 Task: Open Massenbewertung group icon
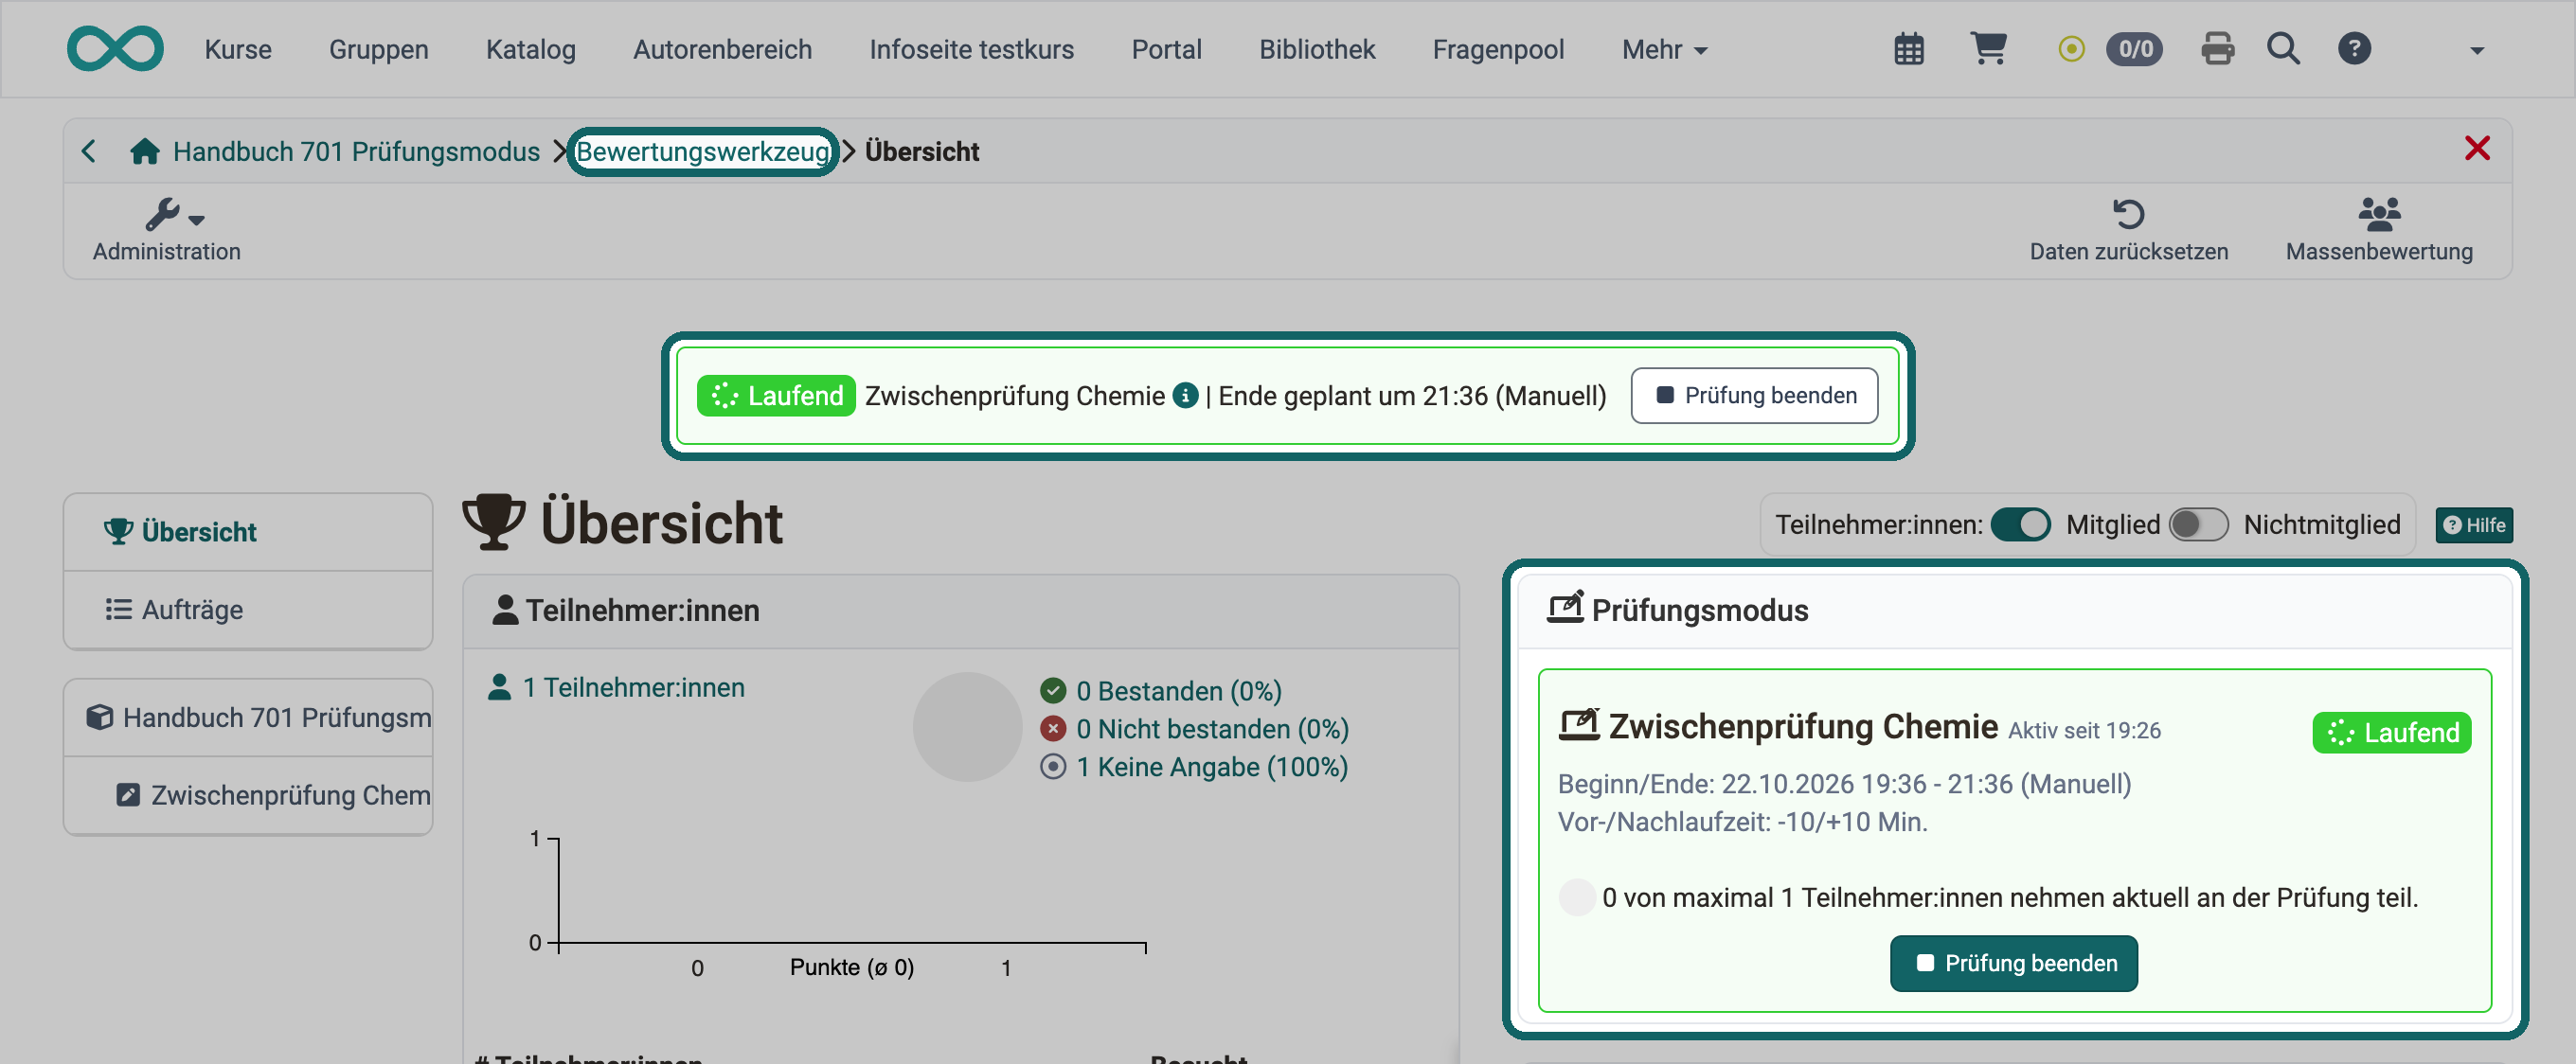coord(2379,213)
